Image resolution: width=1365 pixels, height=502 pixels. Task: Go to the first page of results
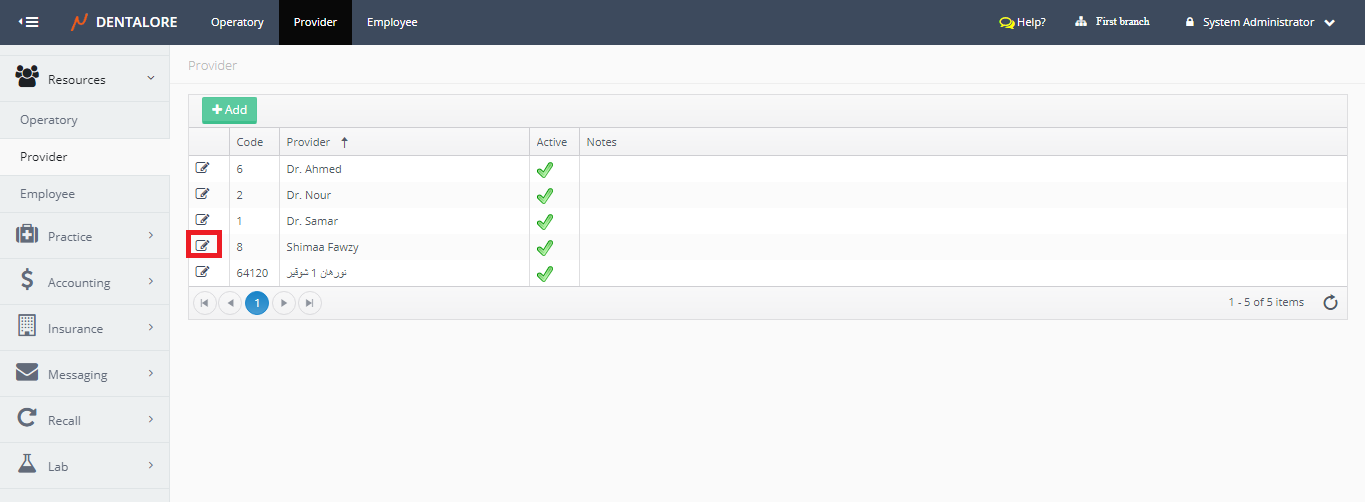pos(205,303)
